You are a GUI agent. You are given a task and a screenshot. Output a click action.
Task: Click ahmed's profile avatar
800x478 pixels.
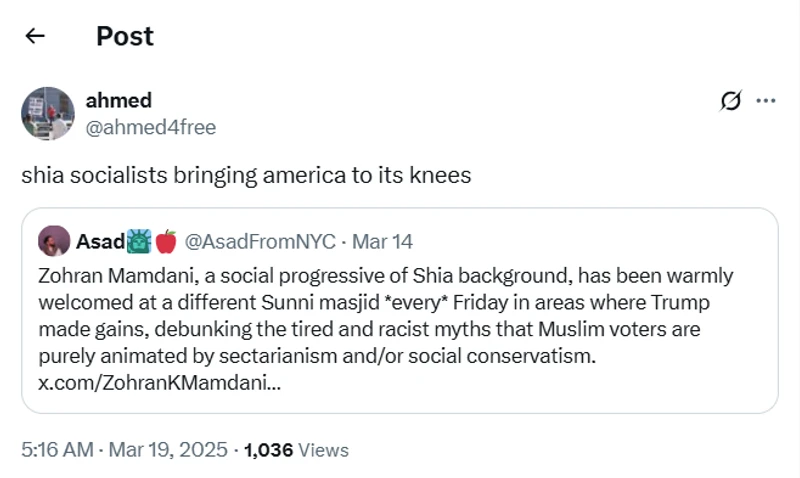pos(48,113)
